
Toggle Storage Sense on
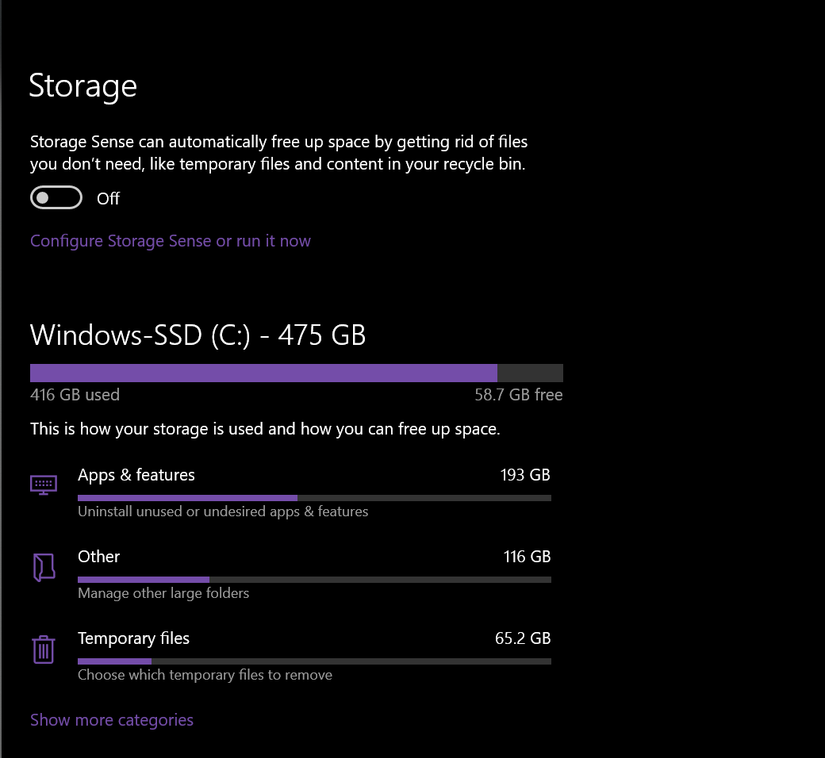[56, 197]
